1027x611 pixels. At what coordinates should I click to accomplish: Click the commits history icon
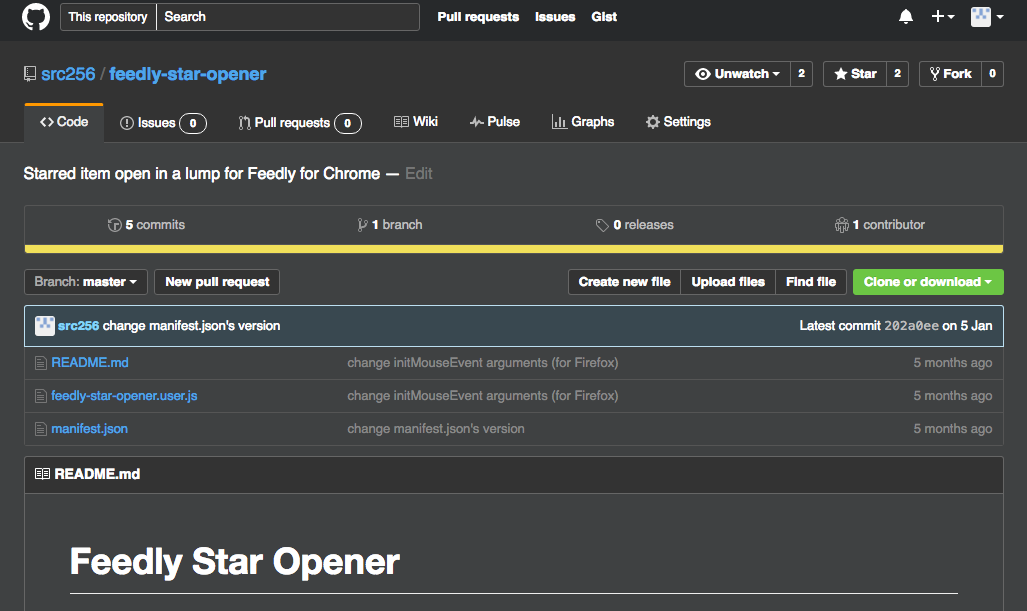click(x=115, y=225)
